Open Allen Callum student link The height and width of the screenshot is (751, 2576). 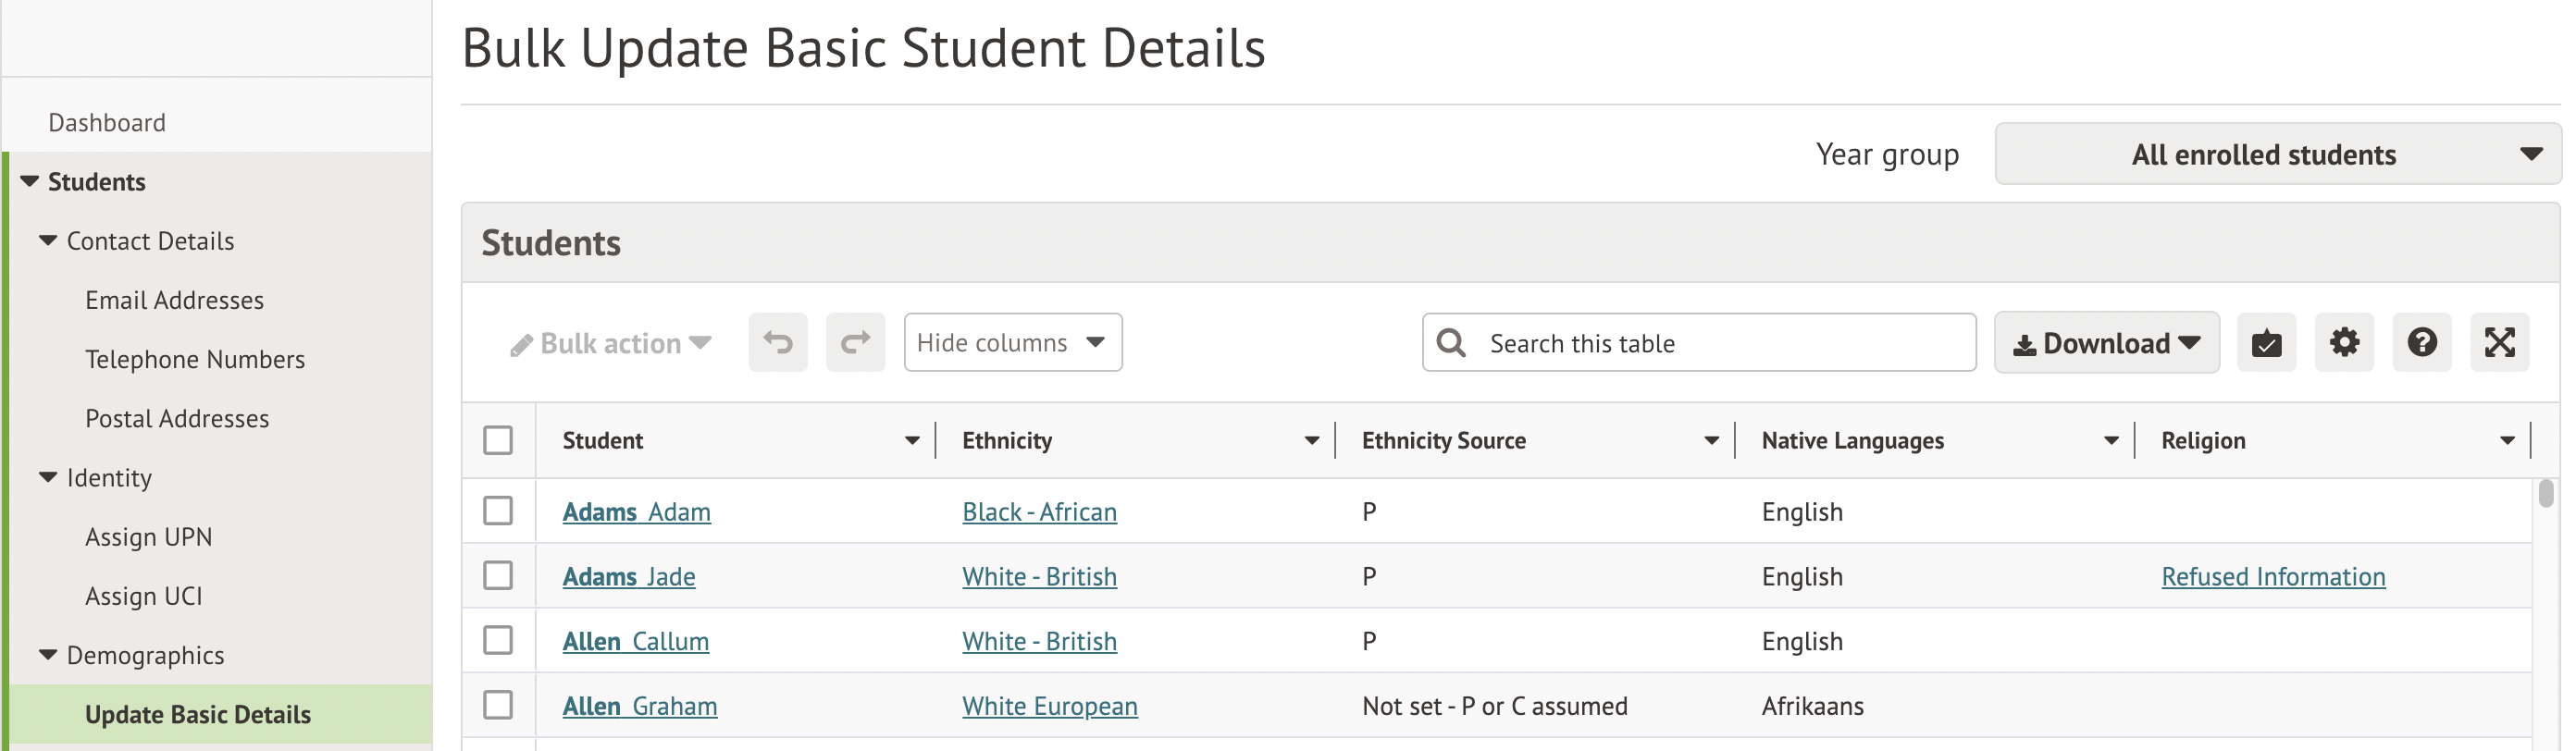pyautogui.click(x=636, y=641)
